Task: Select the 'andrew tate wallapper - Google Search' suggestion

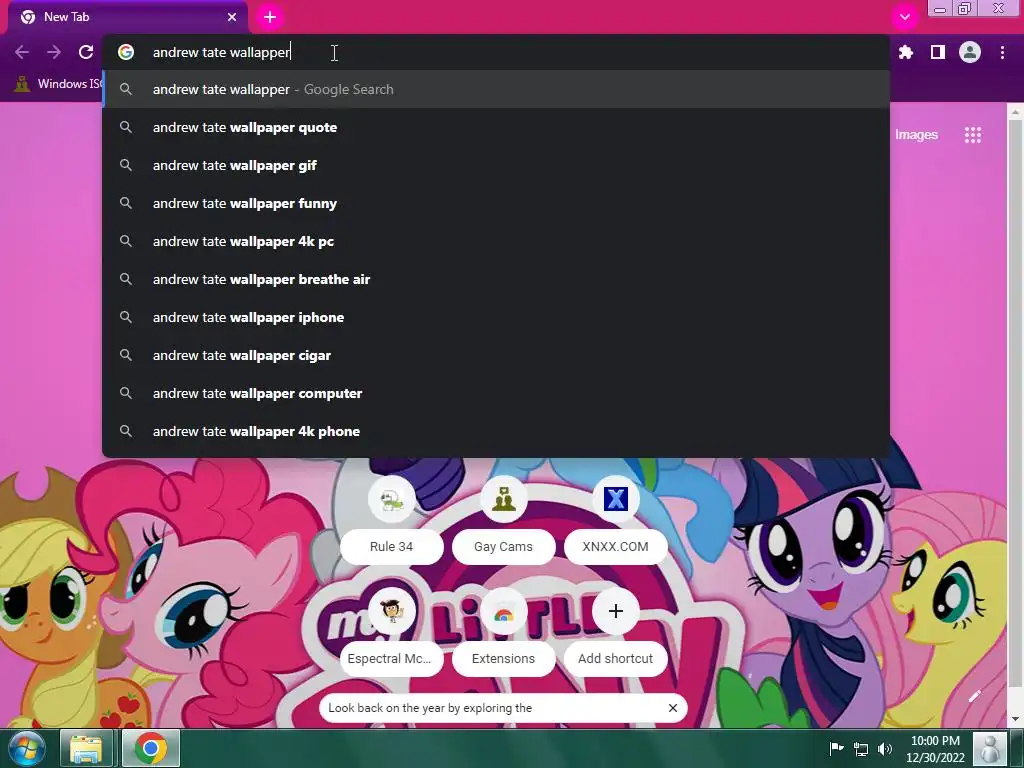Action: (x=496, y=89)
